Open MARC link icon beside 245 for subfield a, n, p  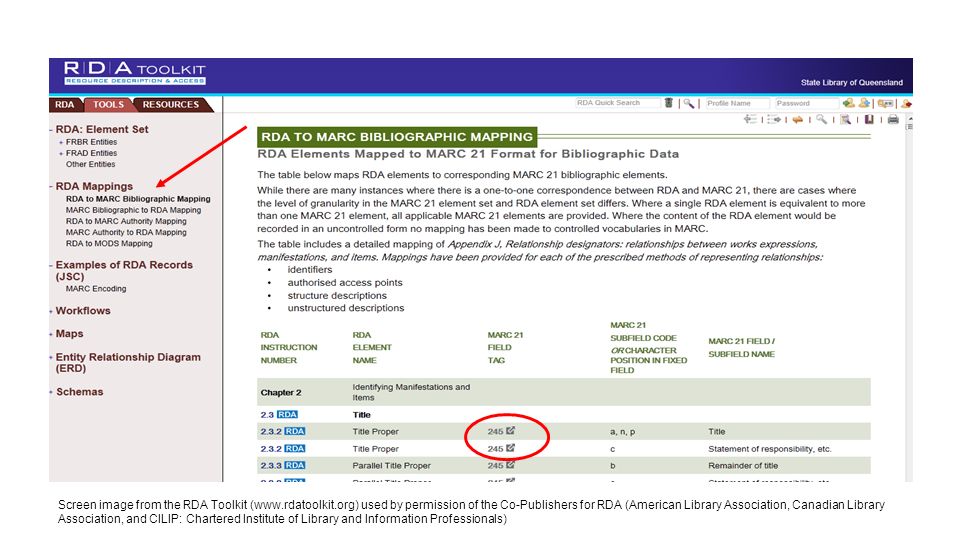coord(511,430)
